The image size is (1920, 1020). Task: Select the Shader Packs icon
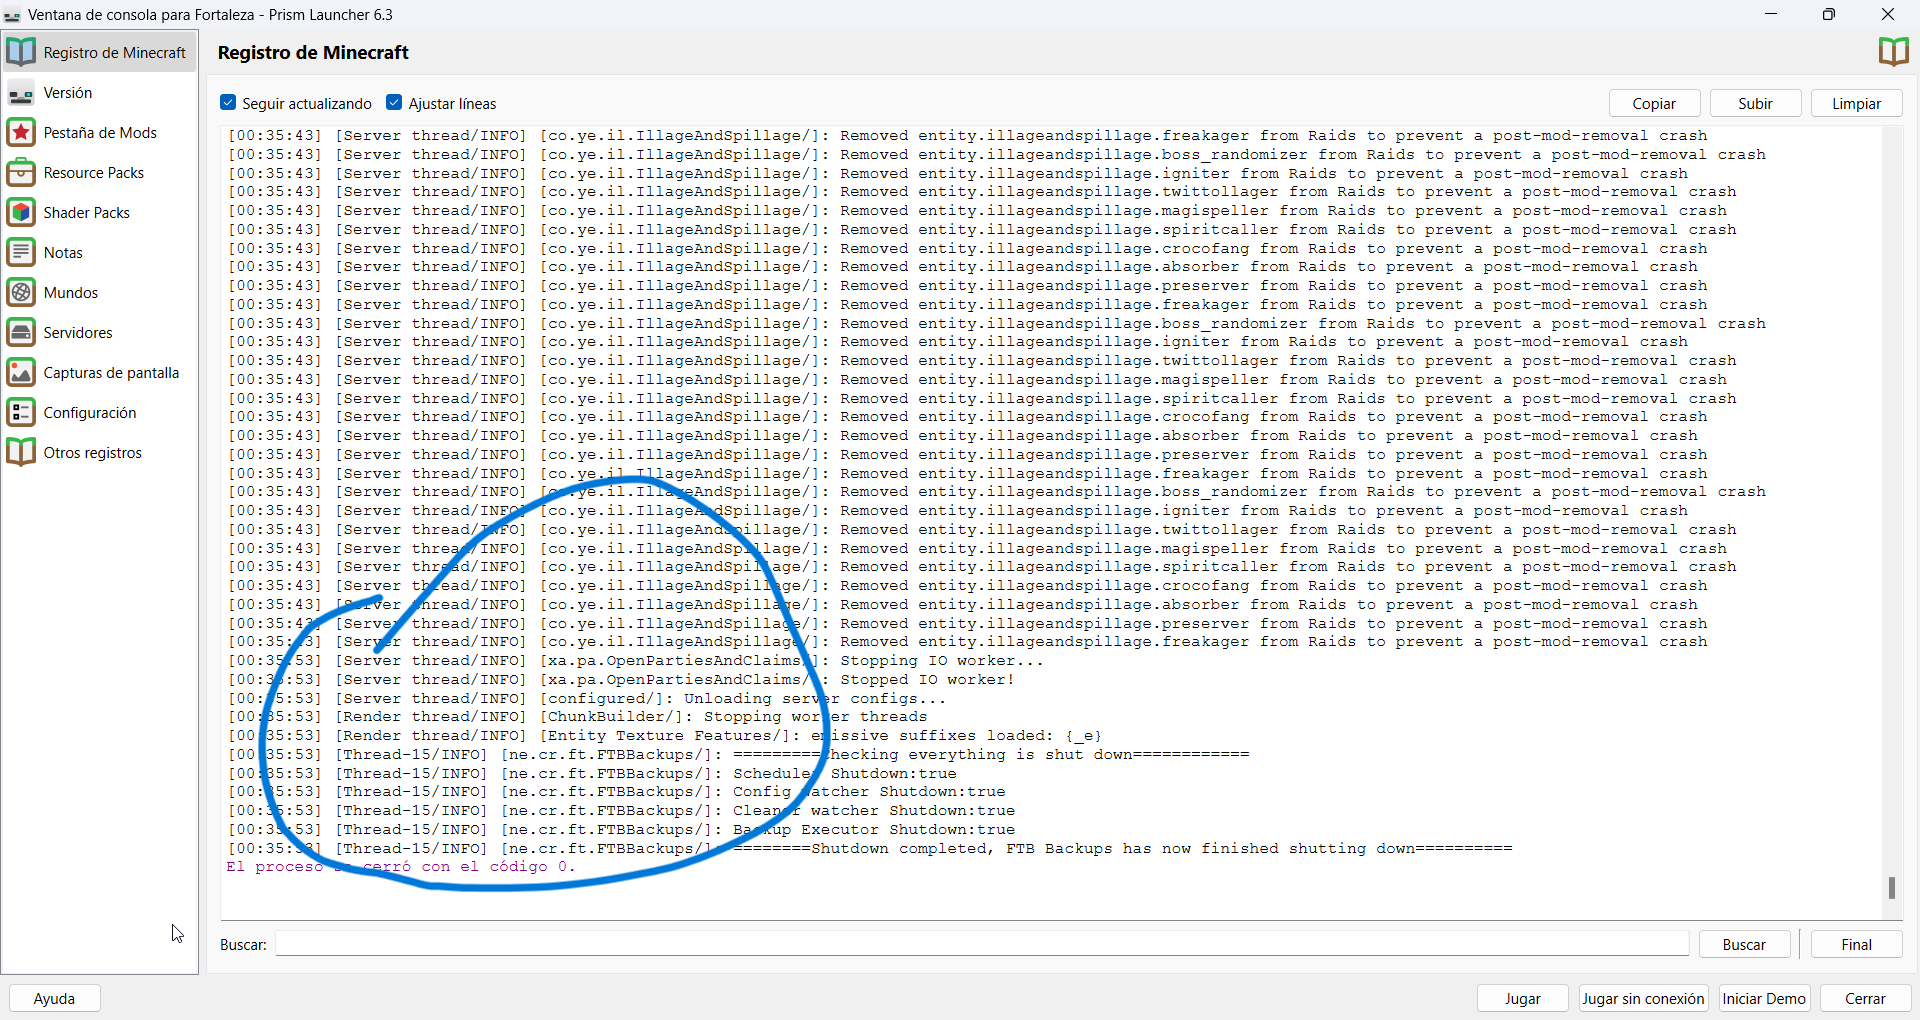click(x=21, y=212)
